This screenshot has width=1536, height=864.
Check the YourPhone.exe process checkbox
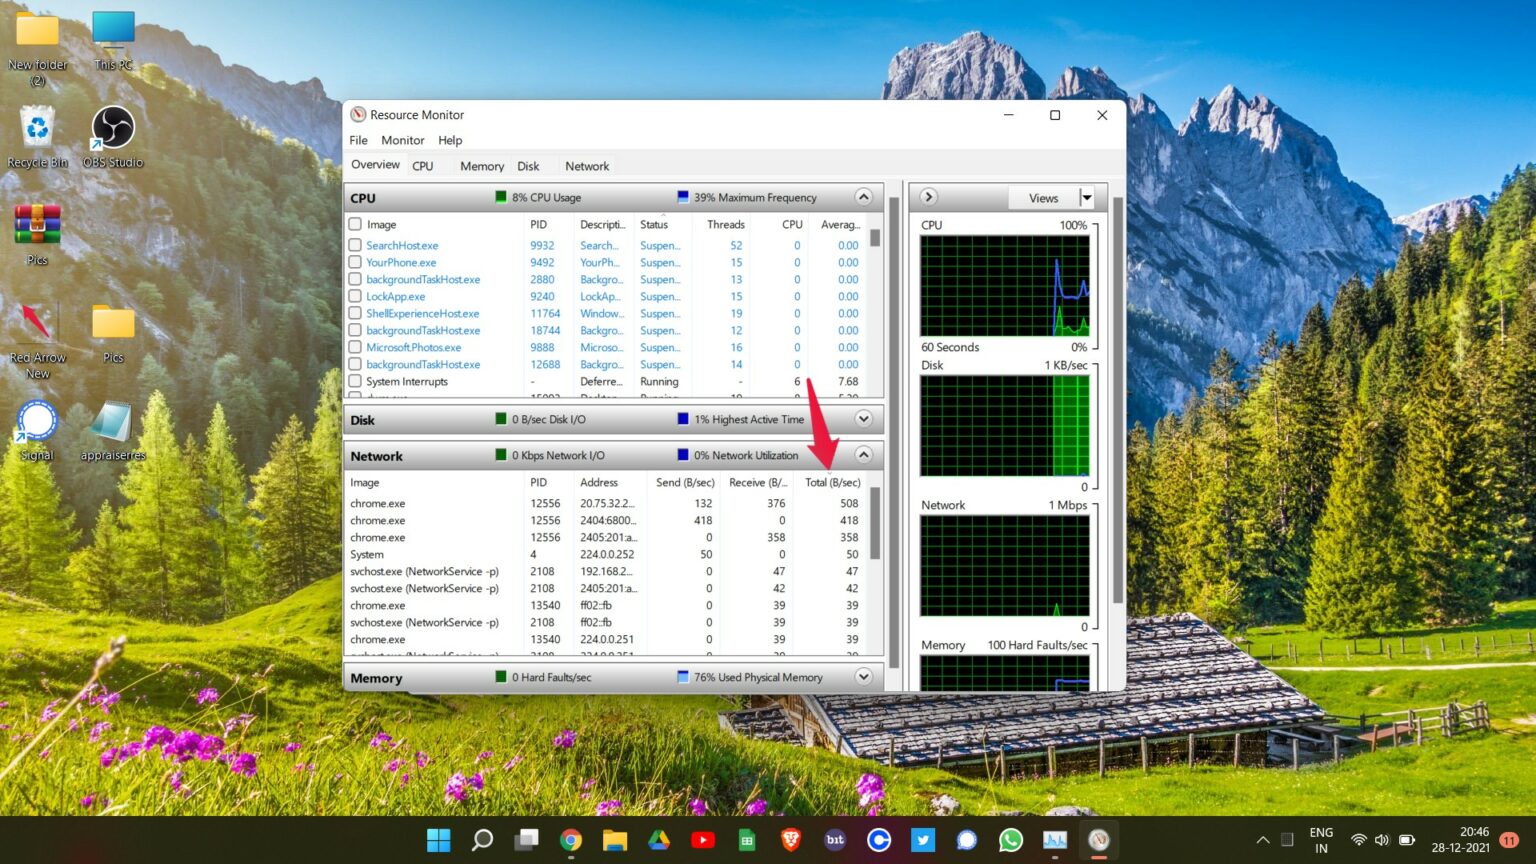click(355, 262)
